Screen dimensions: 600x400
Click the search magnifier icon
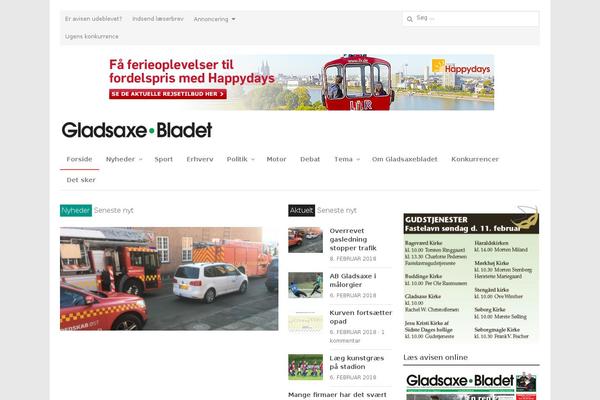coord(409,19)
